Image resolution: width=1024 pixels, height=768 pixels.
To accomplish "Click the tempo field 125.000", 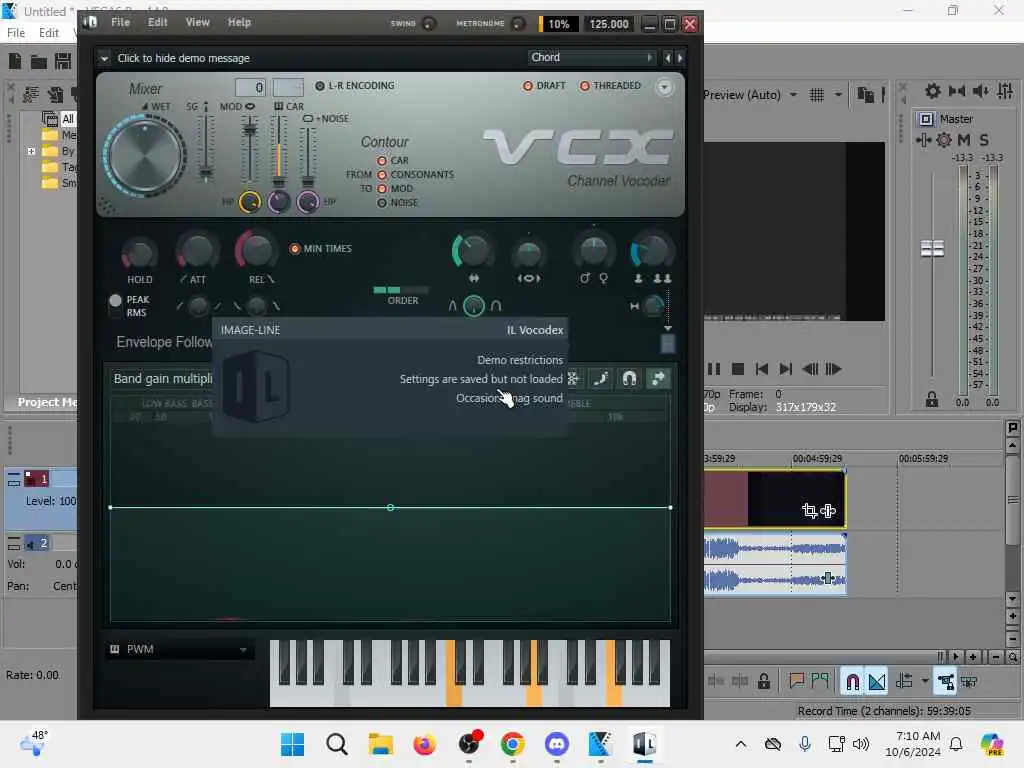I will coord(609,24).
